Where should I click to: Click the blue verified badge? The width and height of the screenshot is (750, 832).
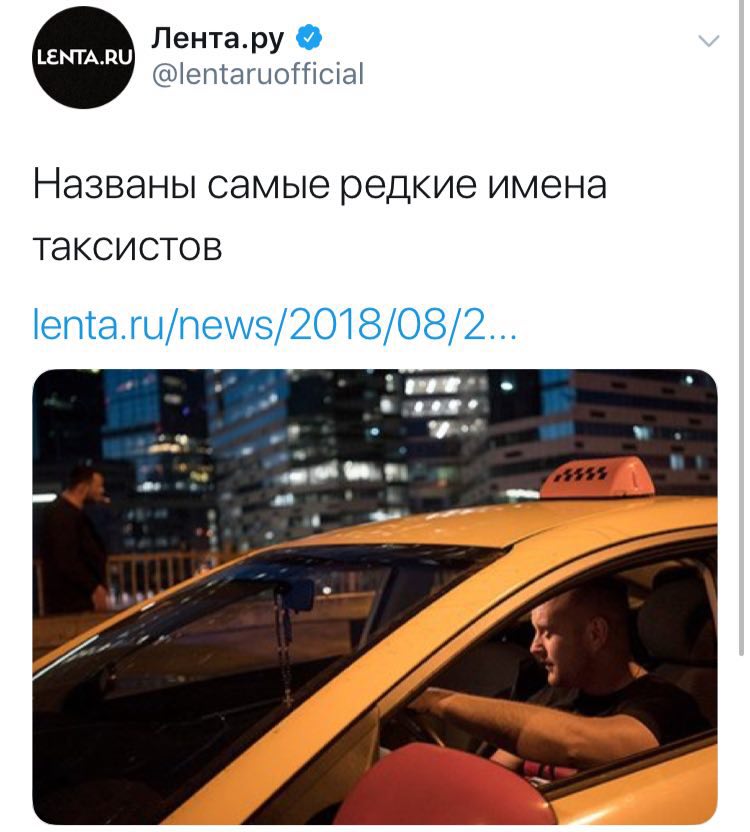tap(308, 38)
